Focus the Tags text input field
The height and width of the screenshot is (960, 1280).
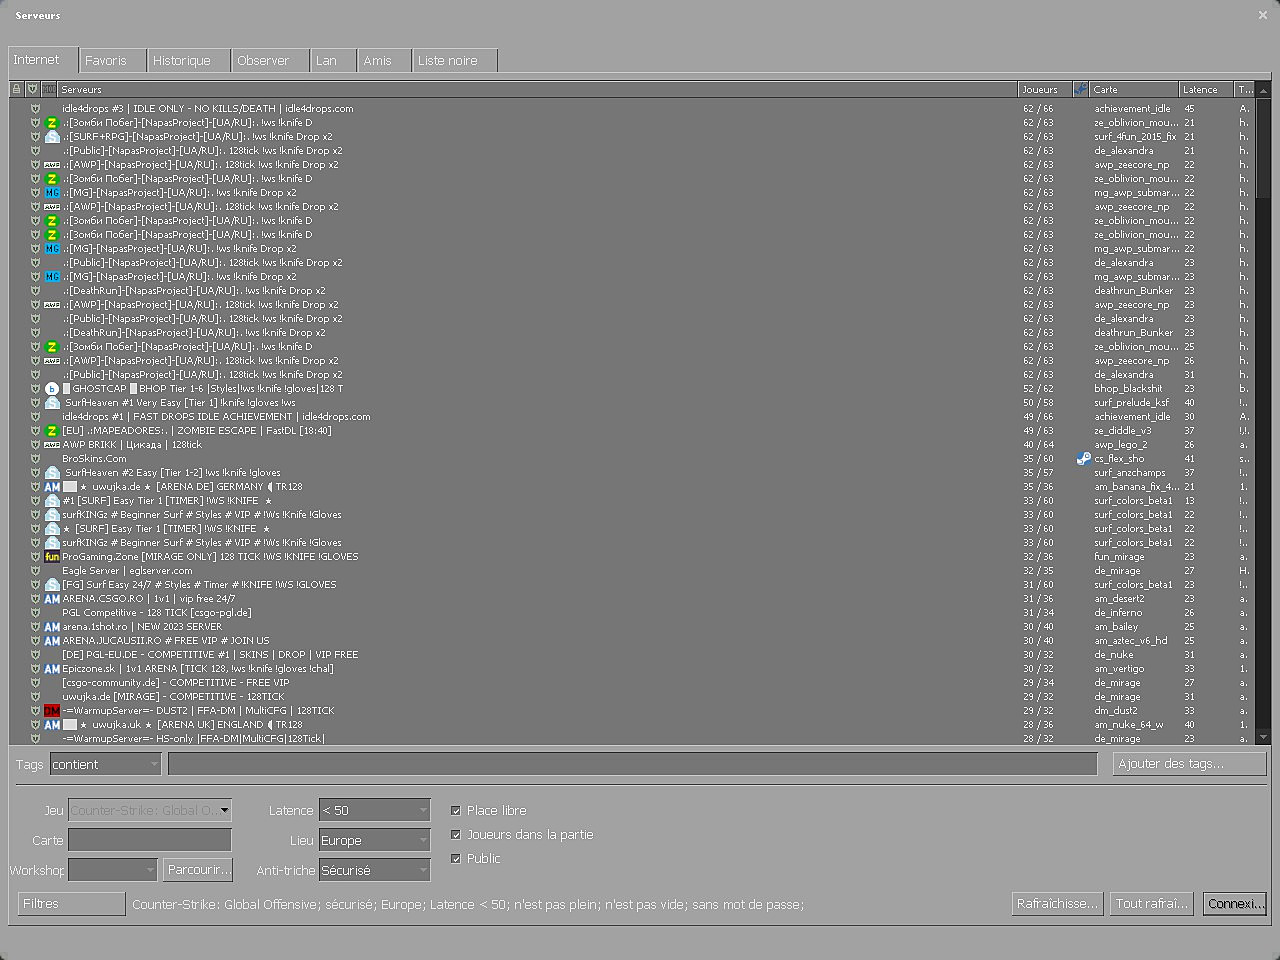(632, 764)
